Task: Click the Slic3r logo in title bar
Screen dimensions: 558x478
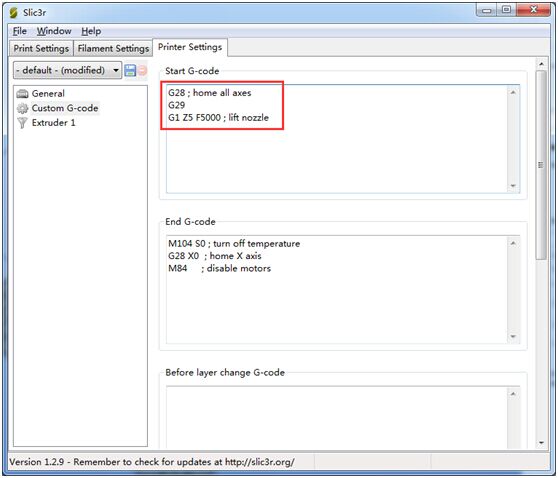Action: [14, 12]
